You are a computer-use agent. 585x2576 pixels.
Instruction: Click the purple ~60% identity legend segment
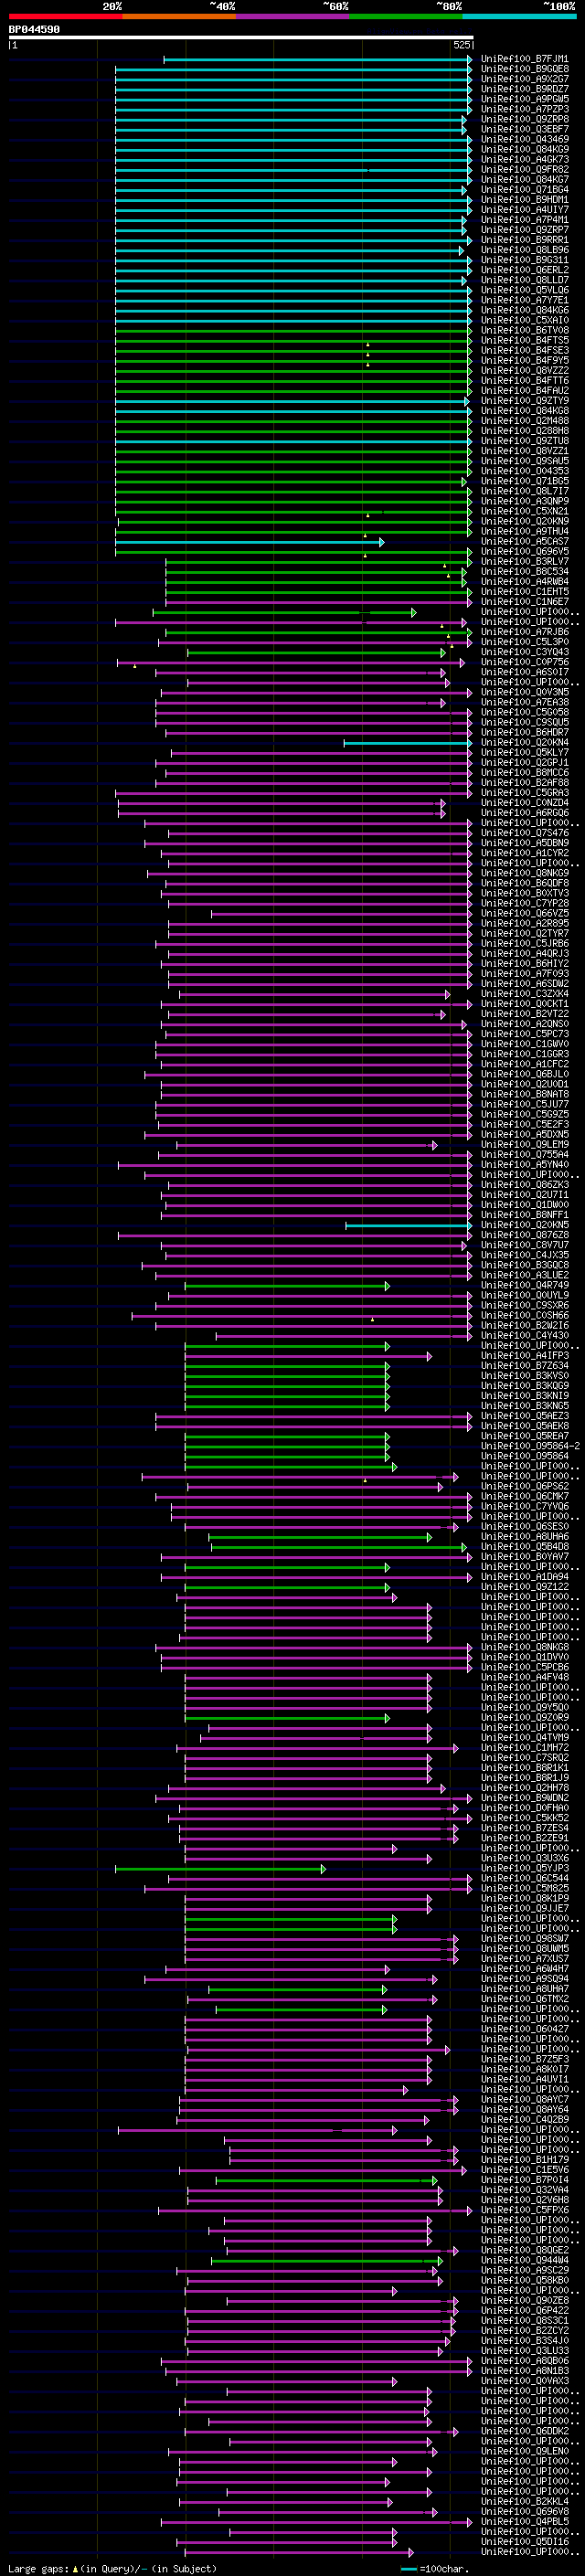pyautogui.click(x=293, y=17)
